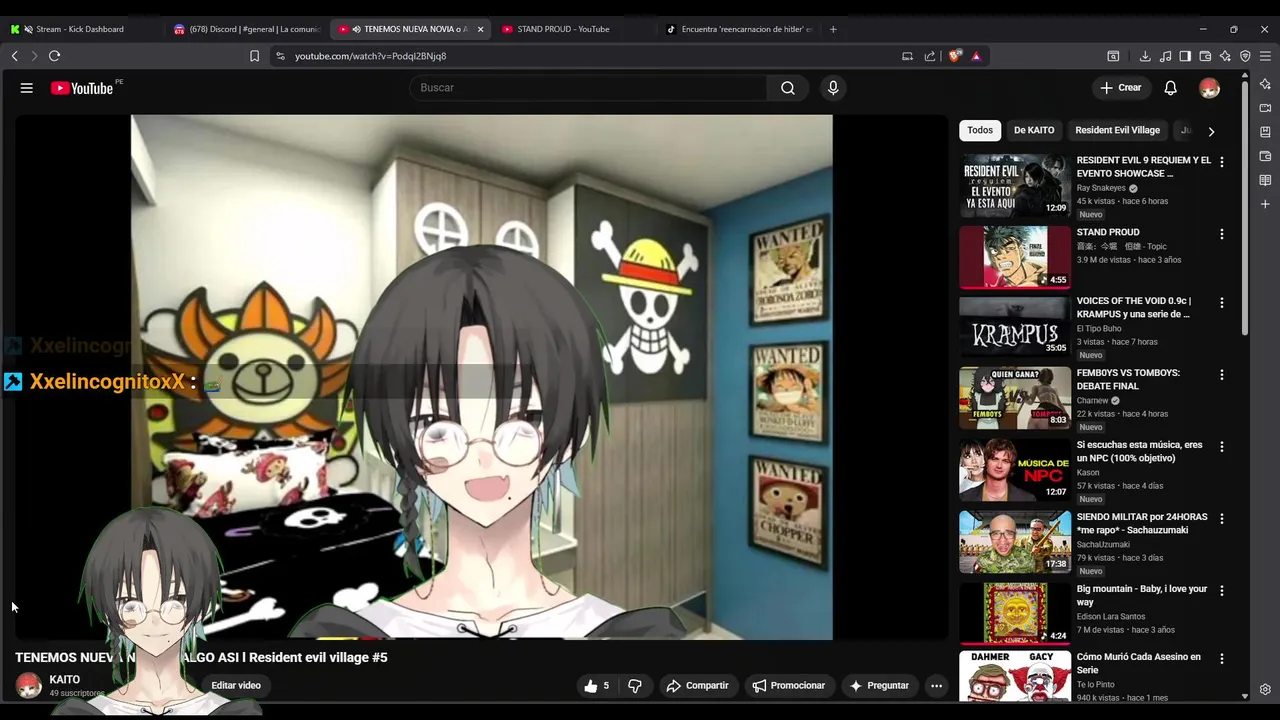Screen dimensions: 1280x720
Task: Open sidebar settings gear
Action: pos(1265,689)
